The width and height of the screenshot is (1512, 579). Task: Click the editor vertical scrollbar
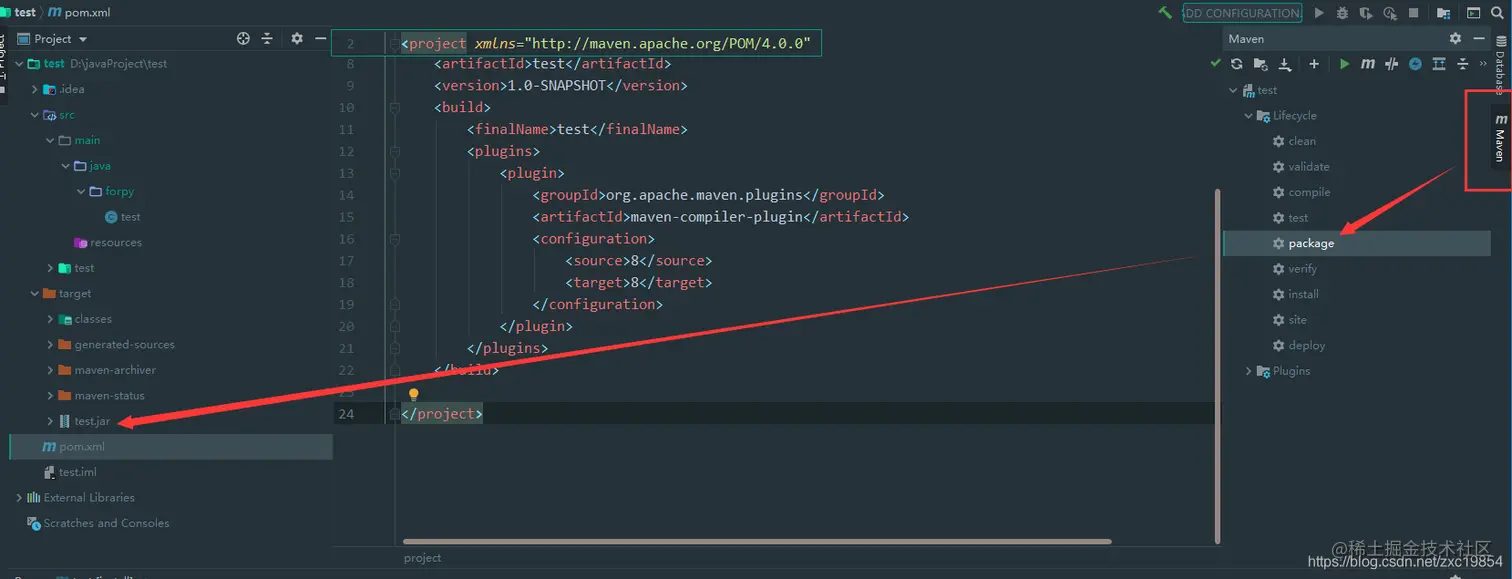pos(1217,365)
